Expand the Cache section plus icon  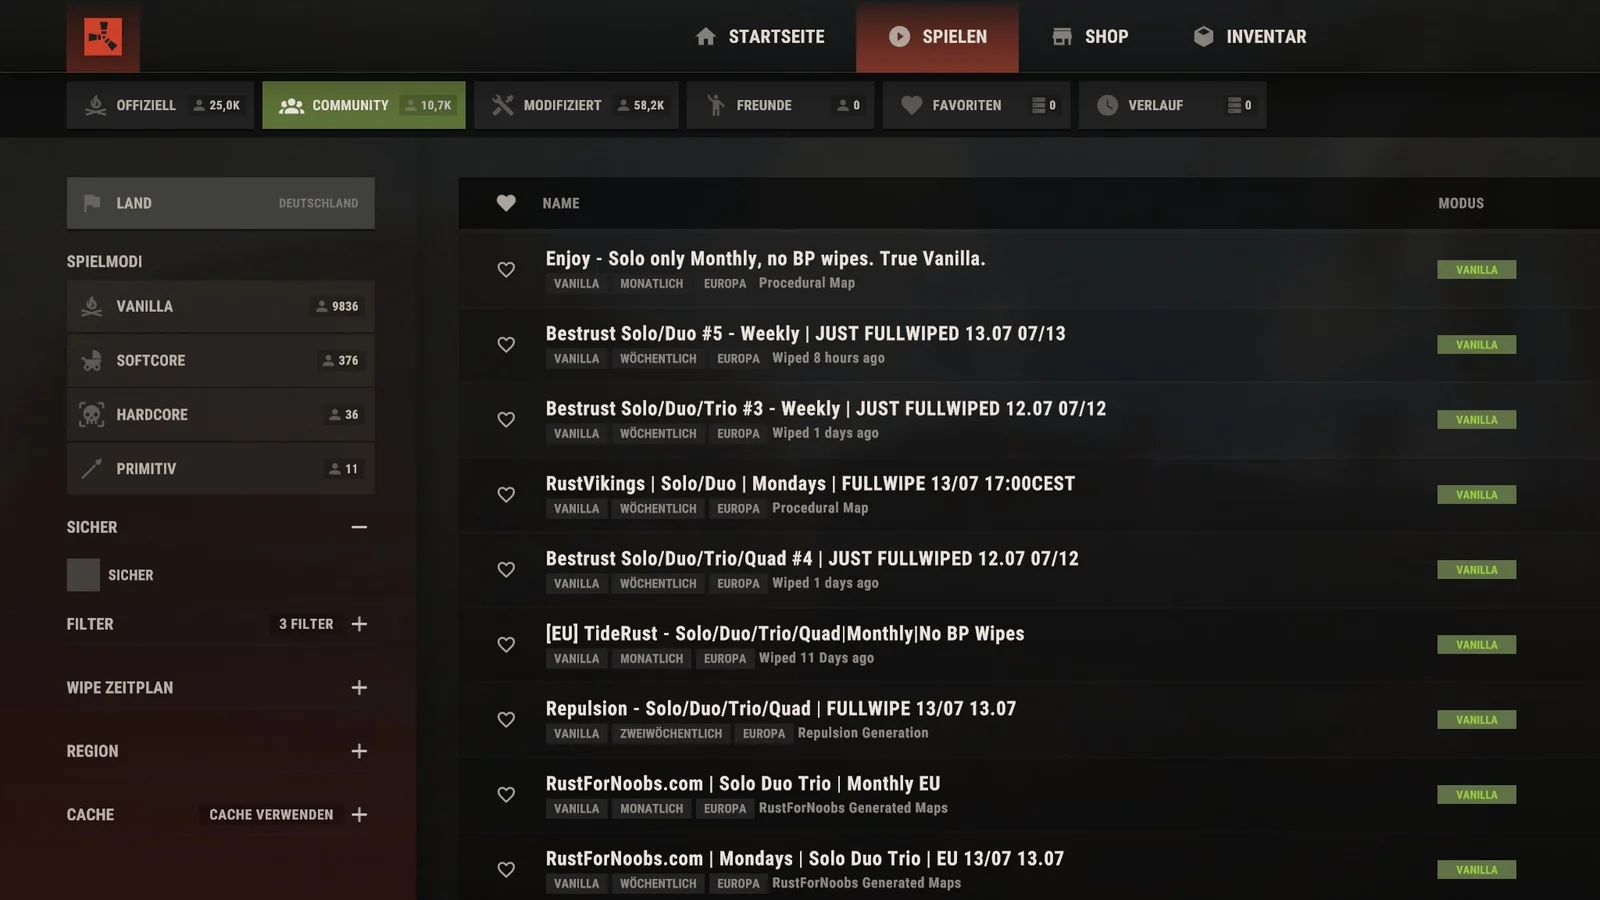[x=359, y=815]
